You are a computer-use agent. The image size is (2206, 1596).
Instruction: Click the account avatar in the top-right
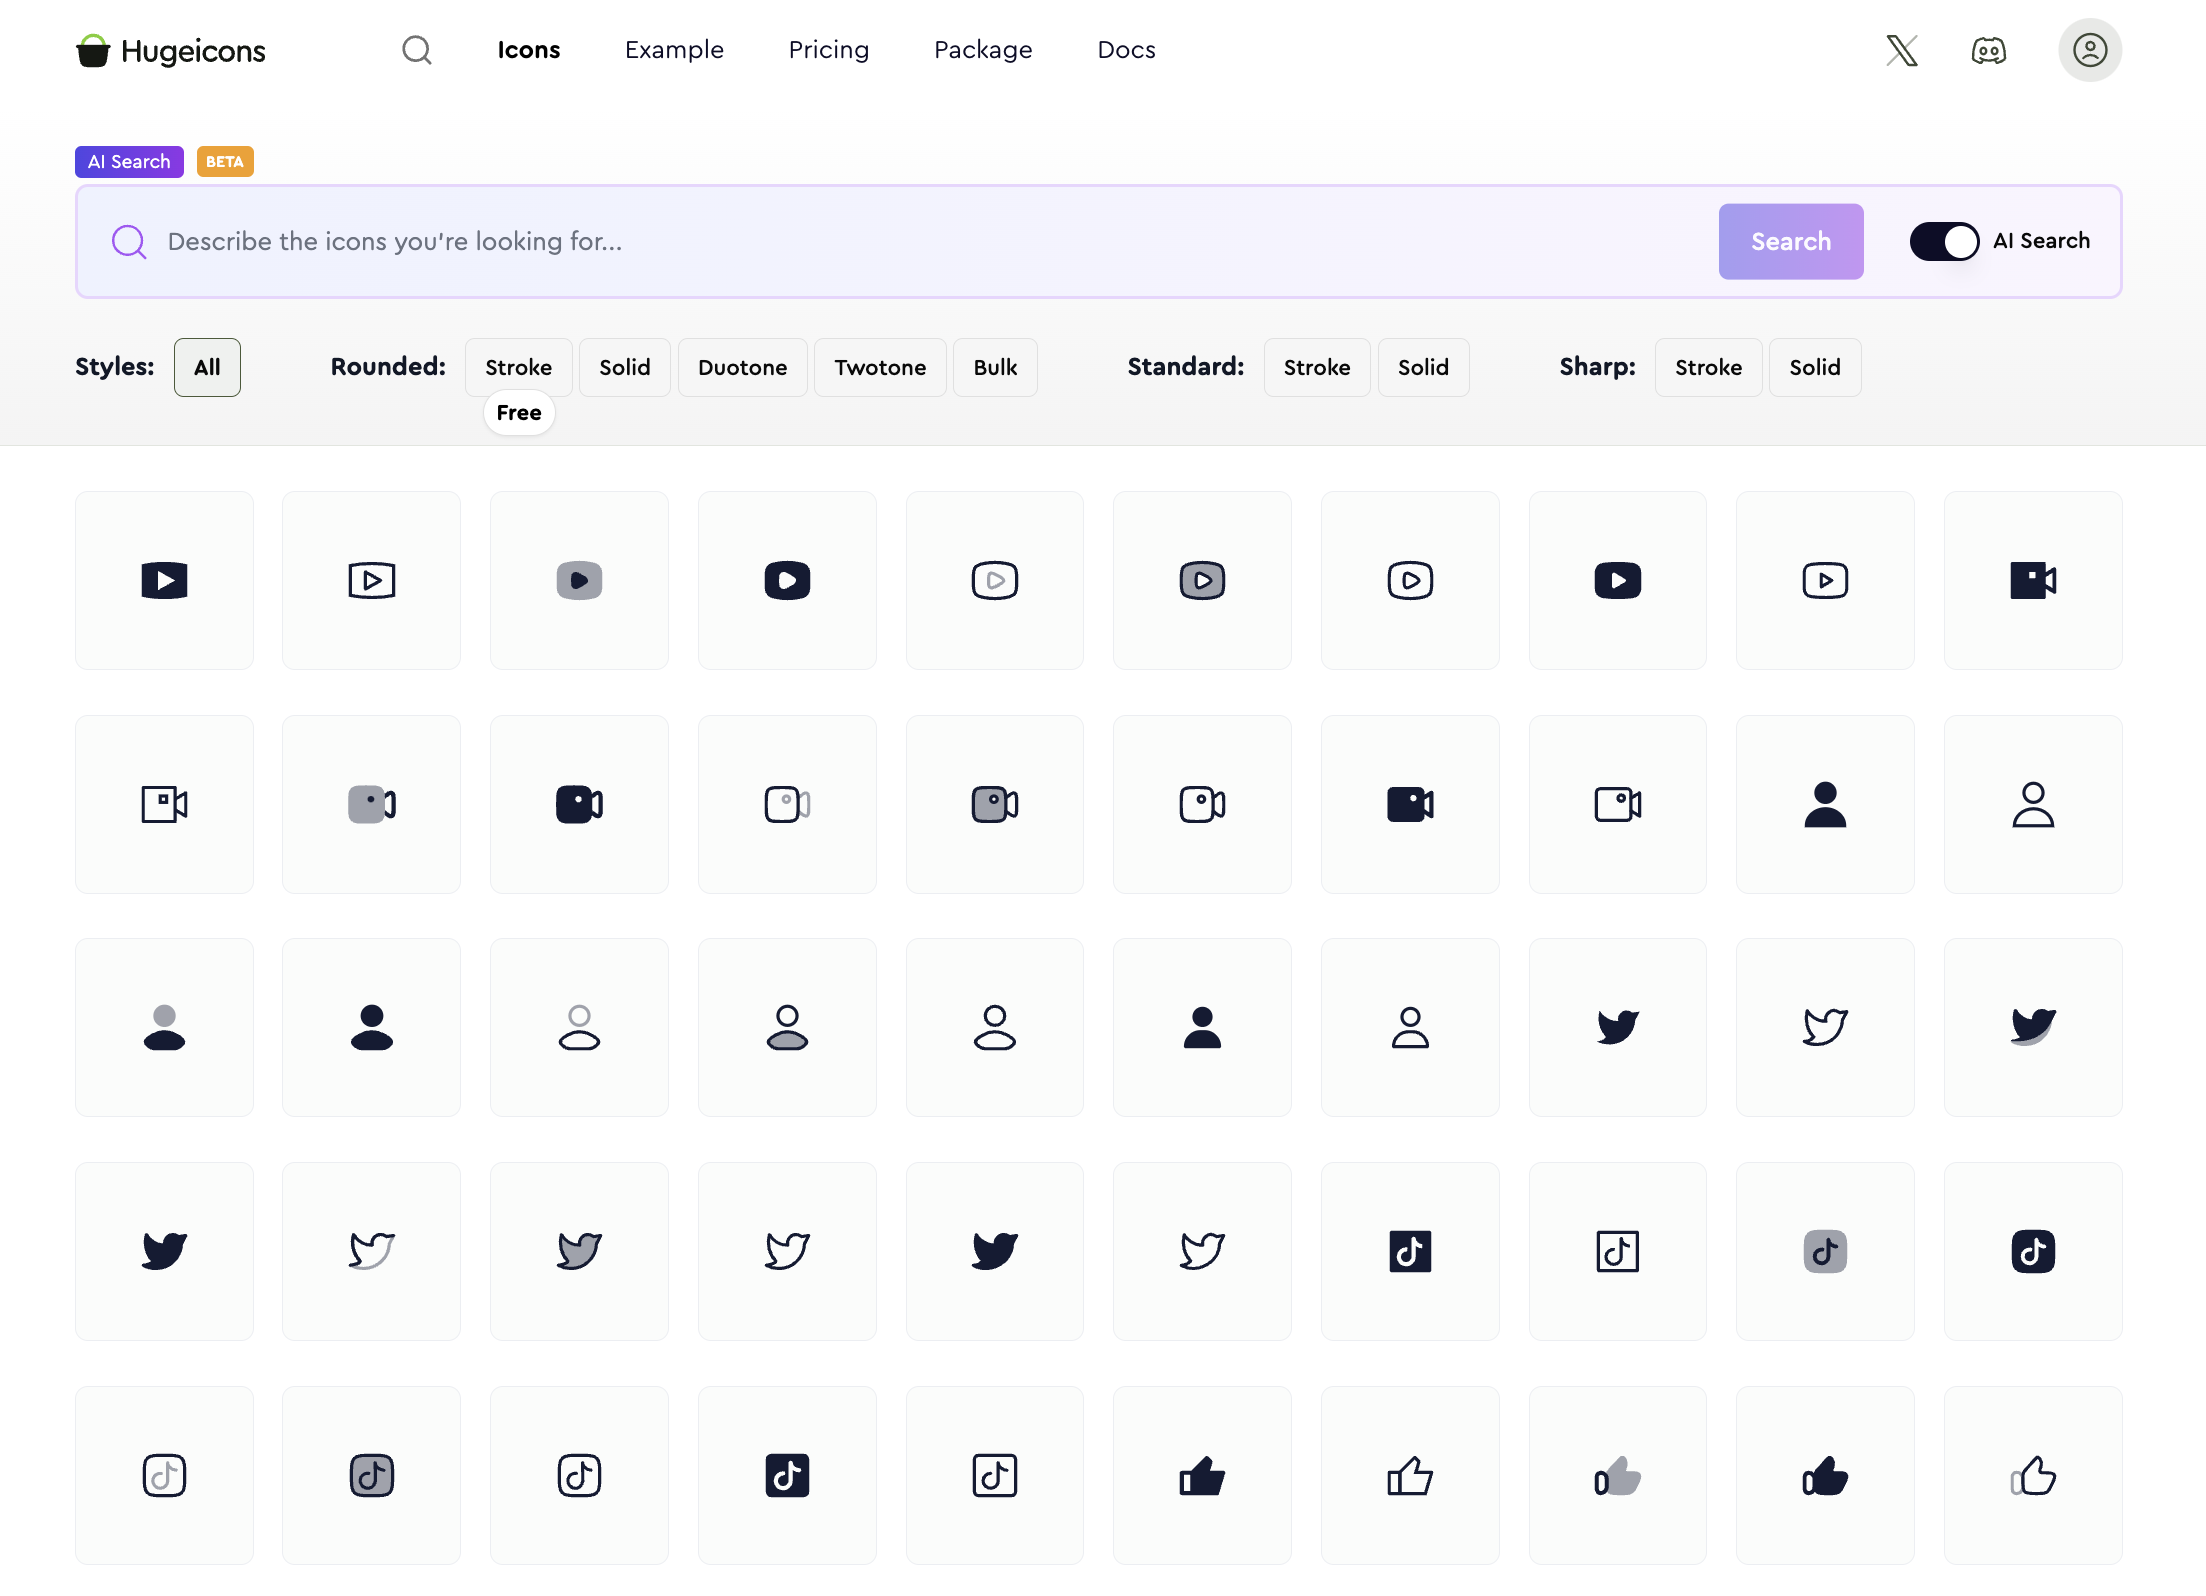2089,50
